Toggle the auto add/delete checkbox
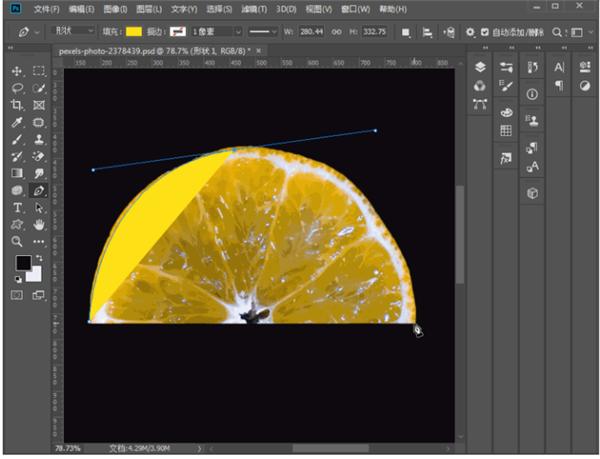 (484, 32)
